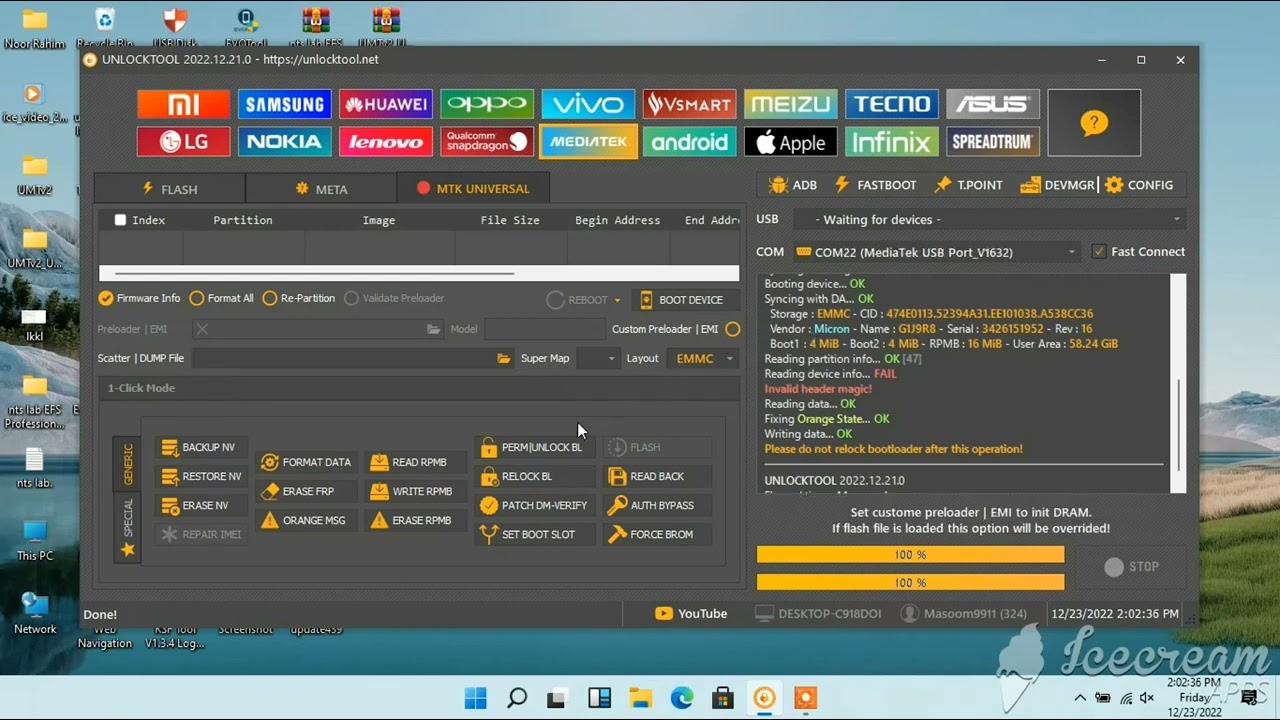Toggle Format All option
Viewport: 1280px width, 720px height.
(221, 298)
